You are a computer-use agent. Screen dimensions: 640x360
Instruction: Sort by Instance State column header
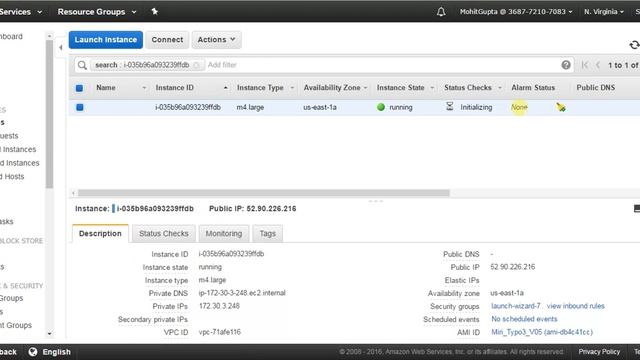coord(400,88)
